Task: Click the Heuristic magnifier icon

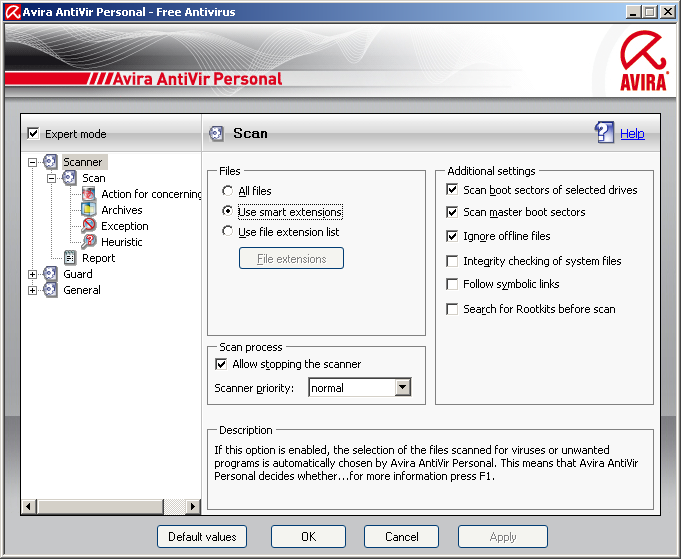Action: click(89, 242)
